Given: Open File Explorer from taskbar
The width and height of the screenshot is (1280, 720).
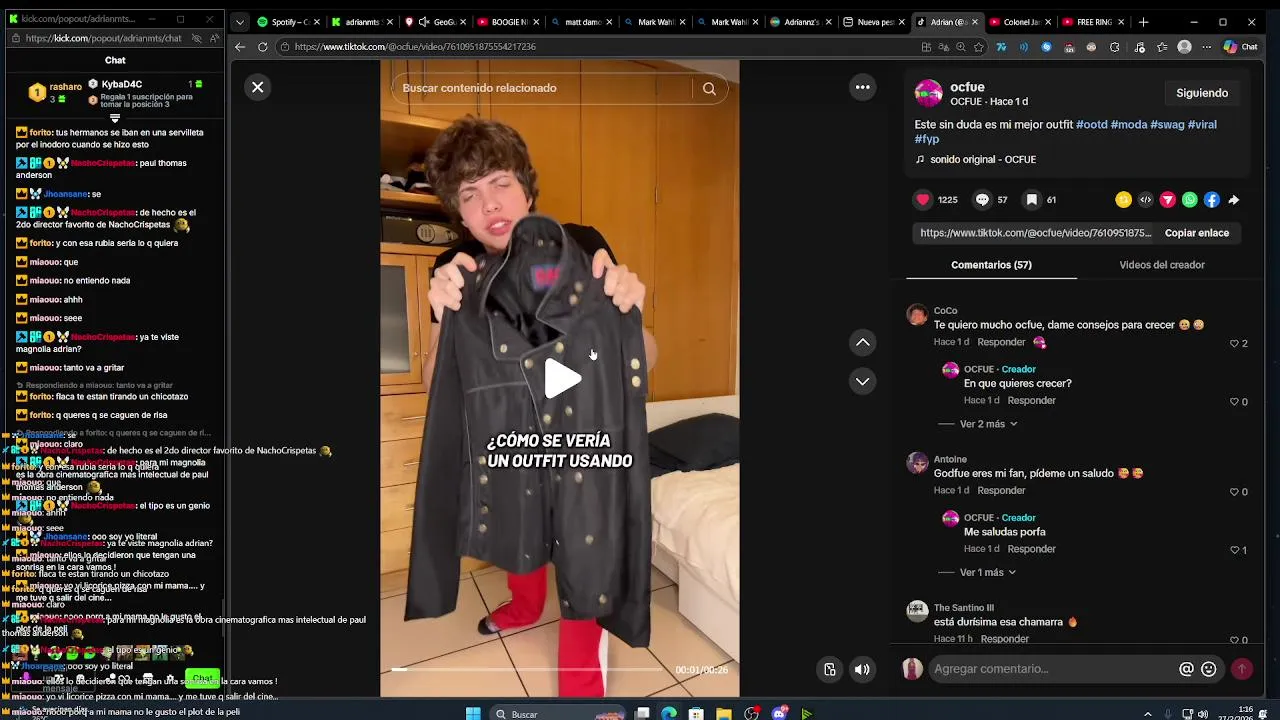Looking at the screenshot, I should coord(723,714).
